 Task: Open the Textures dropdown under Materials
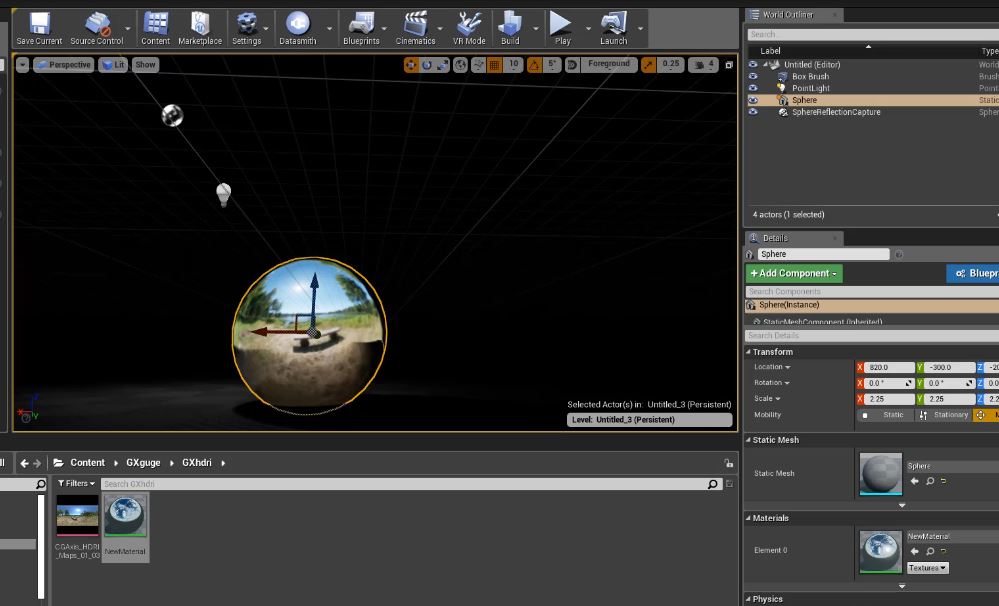pyautogui.click(x=927, y=568)
